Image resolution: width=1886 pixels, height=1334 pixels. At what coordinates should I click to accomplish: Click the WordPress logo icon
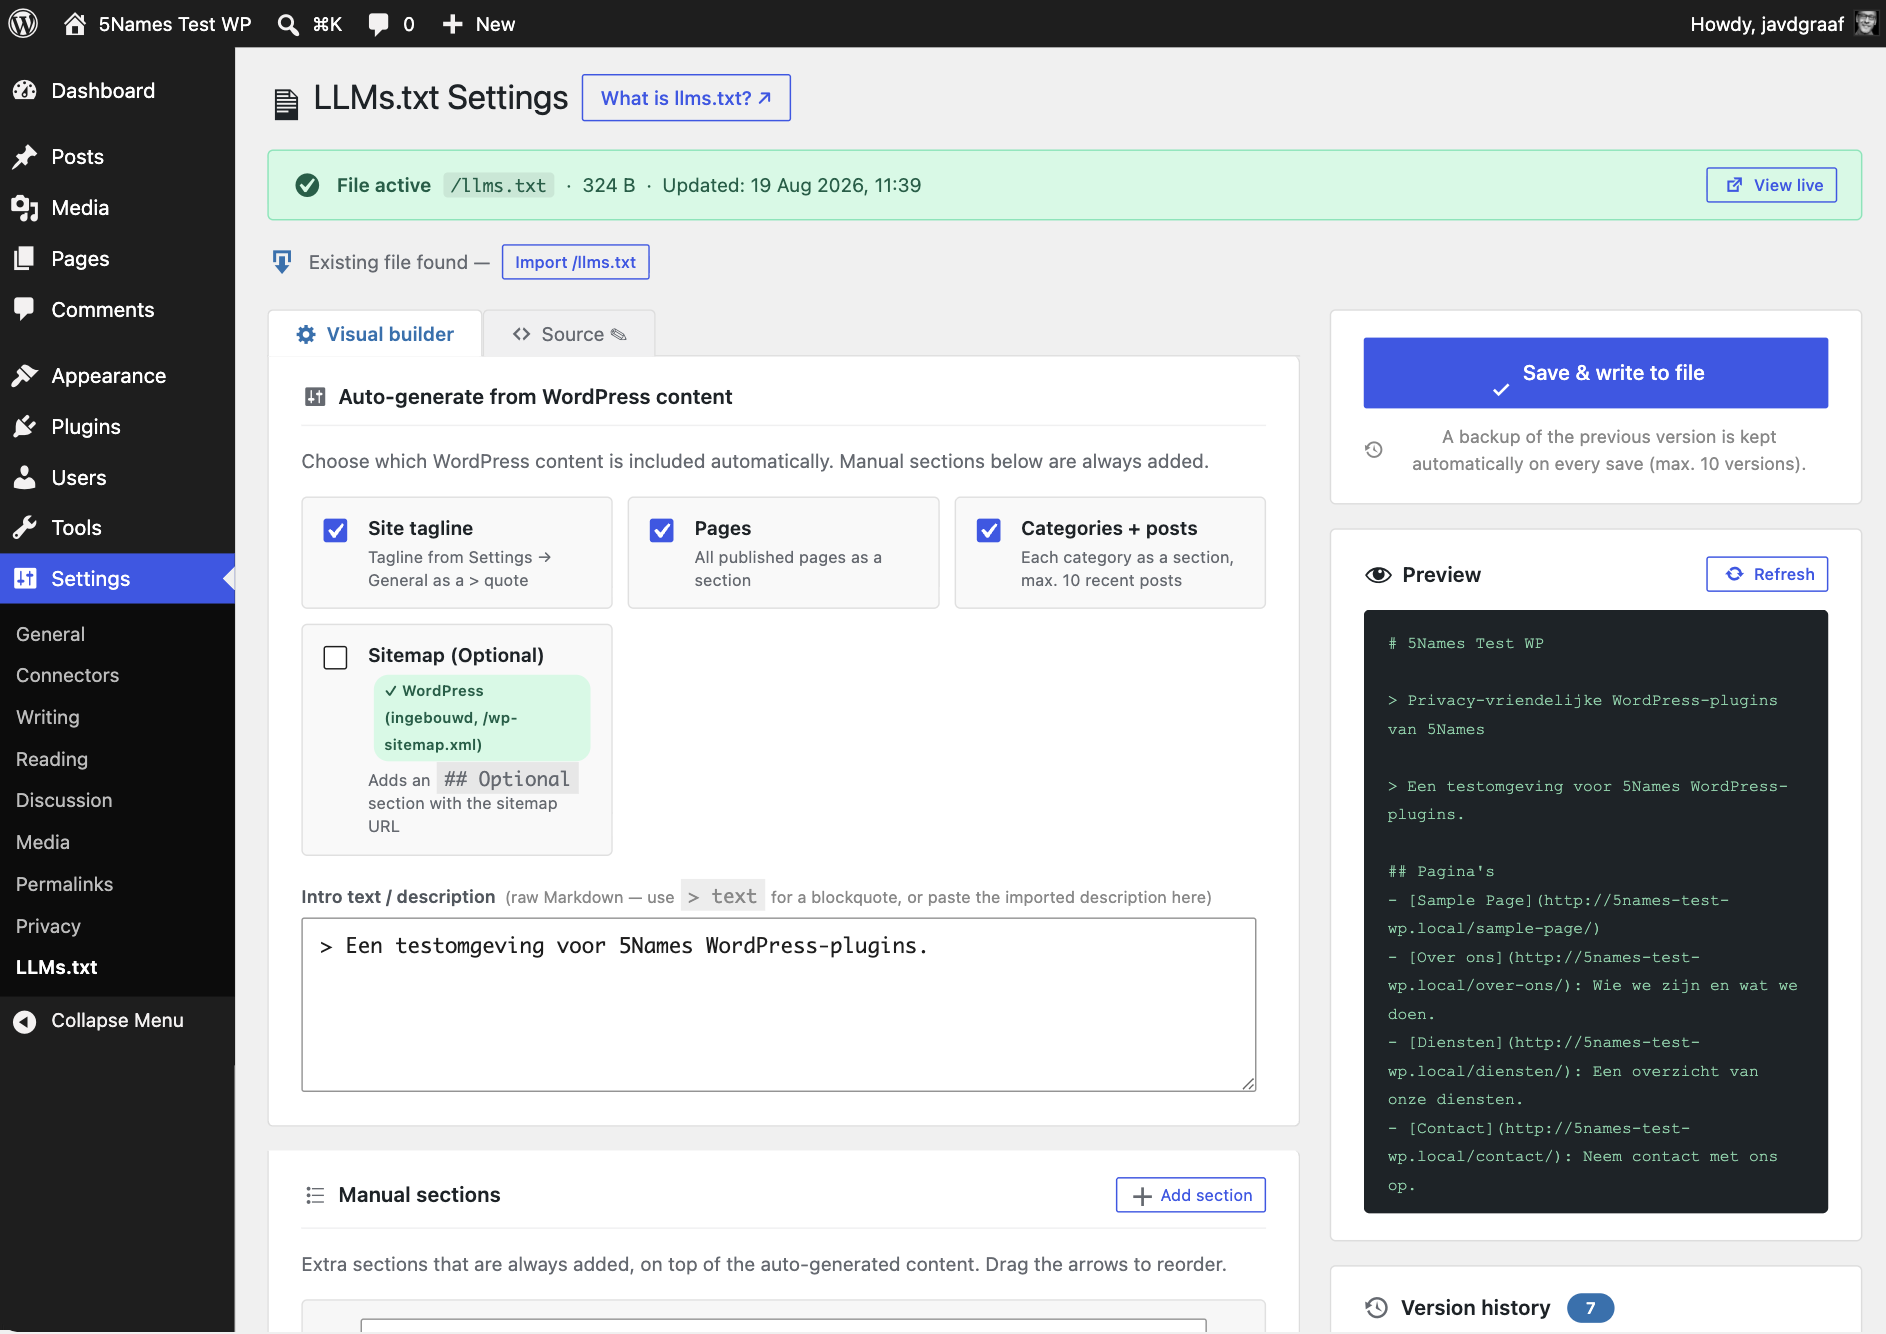pyautogui.click(x=23, y=23)
